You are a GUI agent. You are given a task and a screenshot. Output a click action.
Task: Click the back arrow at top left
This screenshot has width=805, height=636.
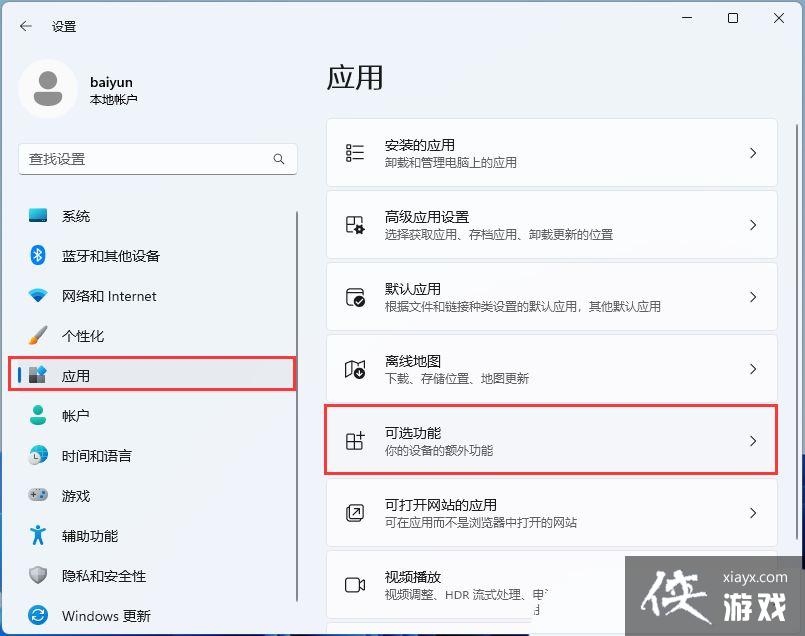point(24,26)
